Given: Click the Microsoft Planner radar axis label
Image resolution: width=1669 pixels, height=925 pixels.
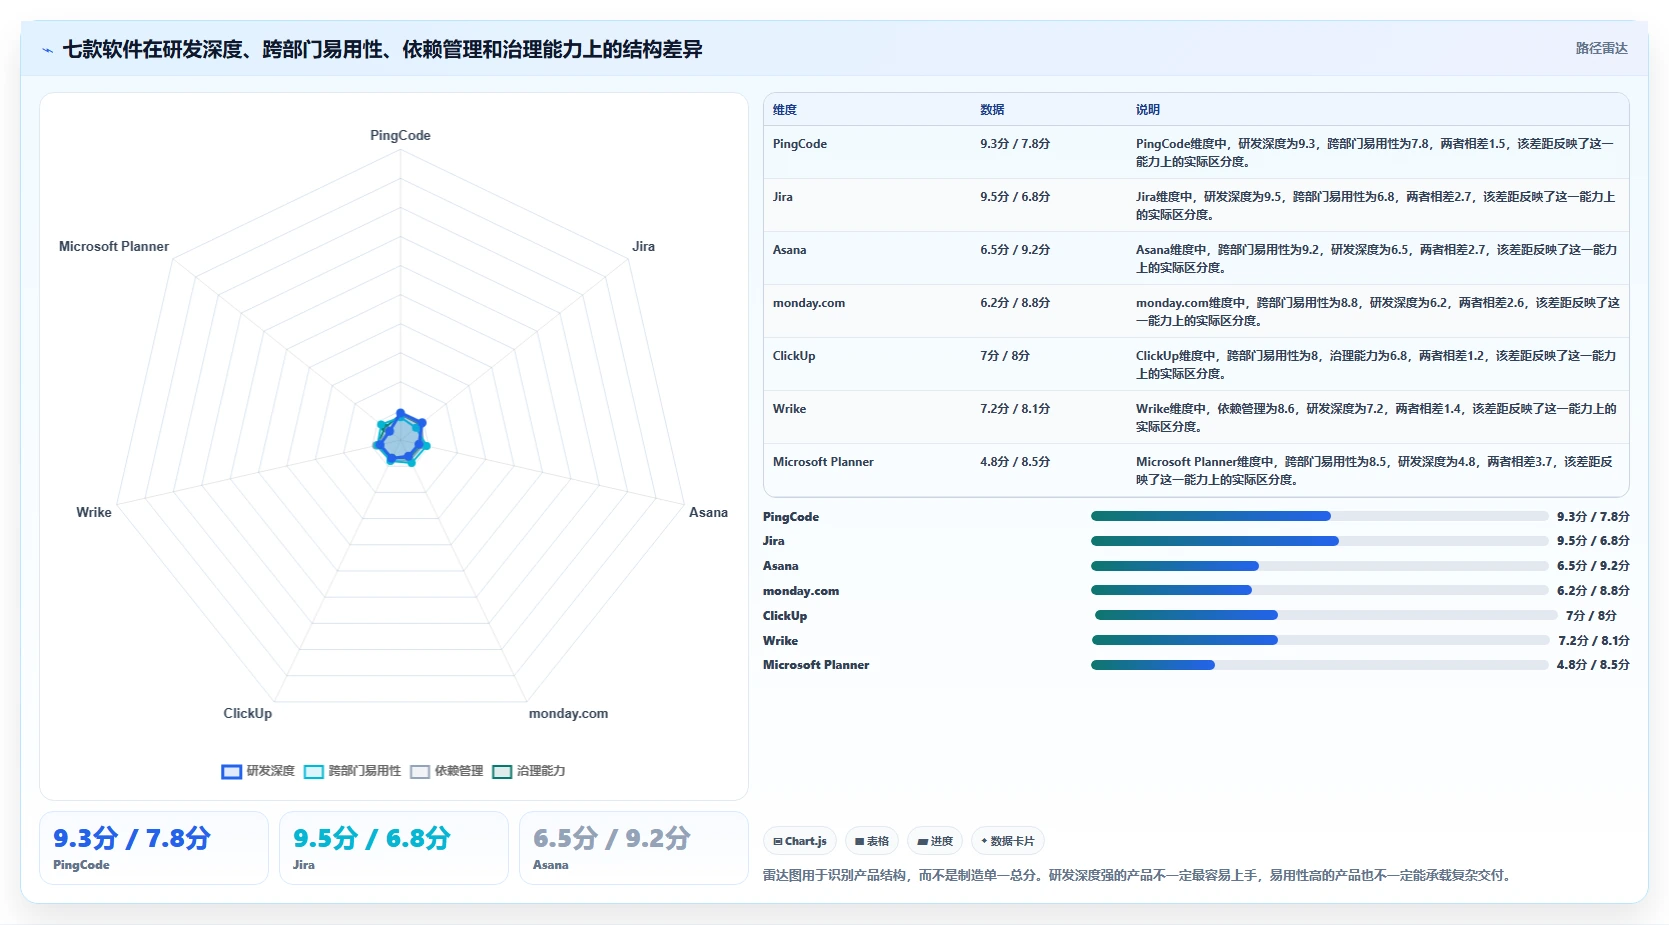Looking at the screenshot, I should [x=114, y=246].
